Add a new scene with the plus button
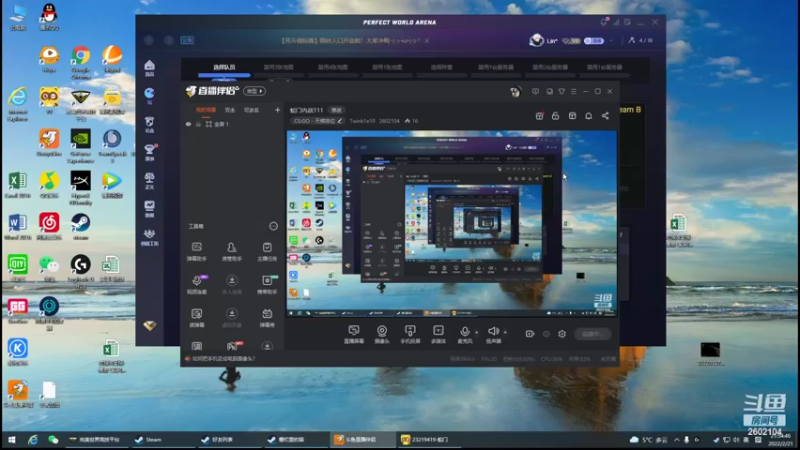 point(277,110)
